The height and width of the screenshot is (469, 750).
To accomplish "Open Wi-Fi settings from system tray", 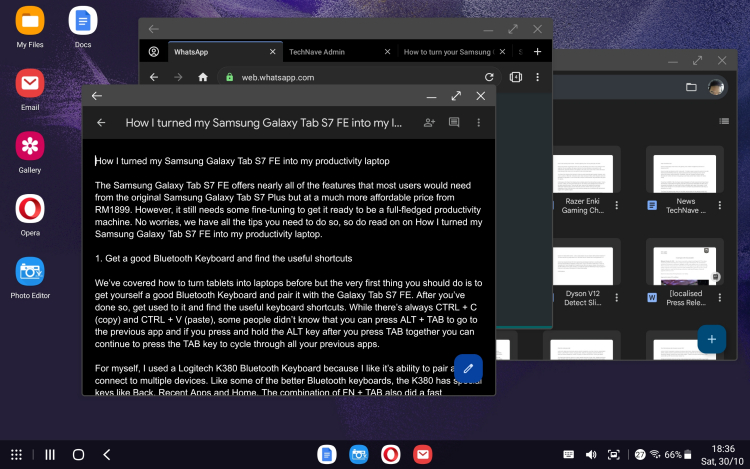I will click(655, 454).
